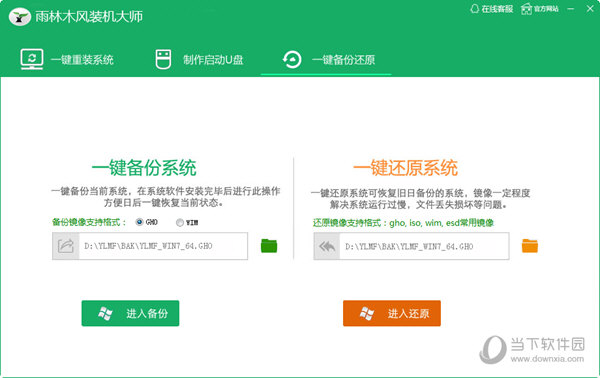Start restore with 进入还原 button
The height and width of the screenshot is (378, 600).
392,313
